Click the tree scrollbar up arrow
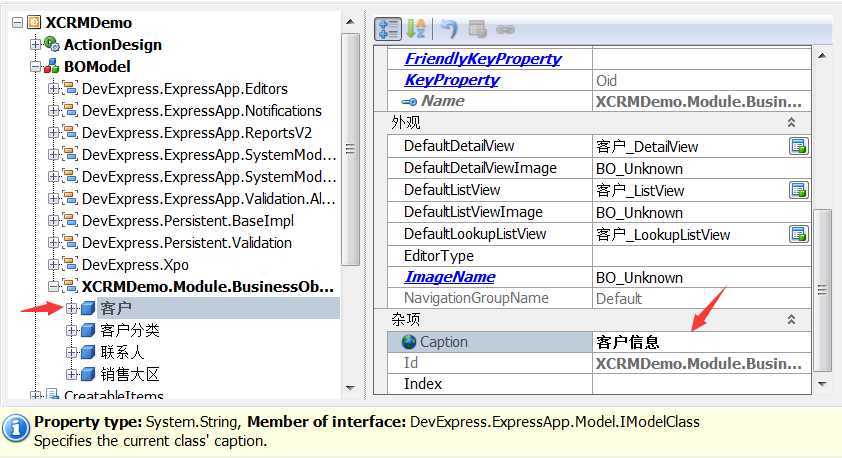This screenshot has width=842, height=458. coord(350,22)
